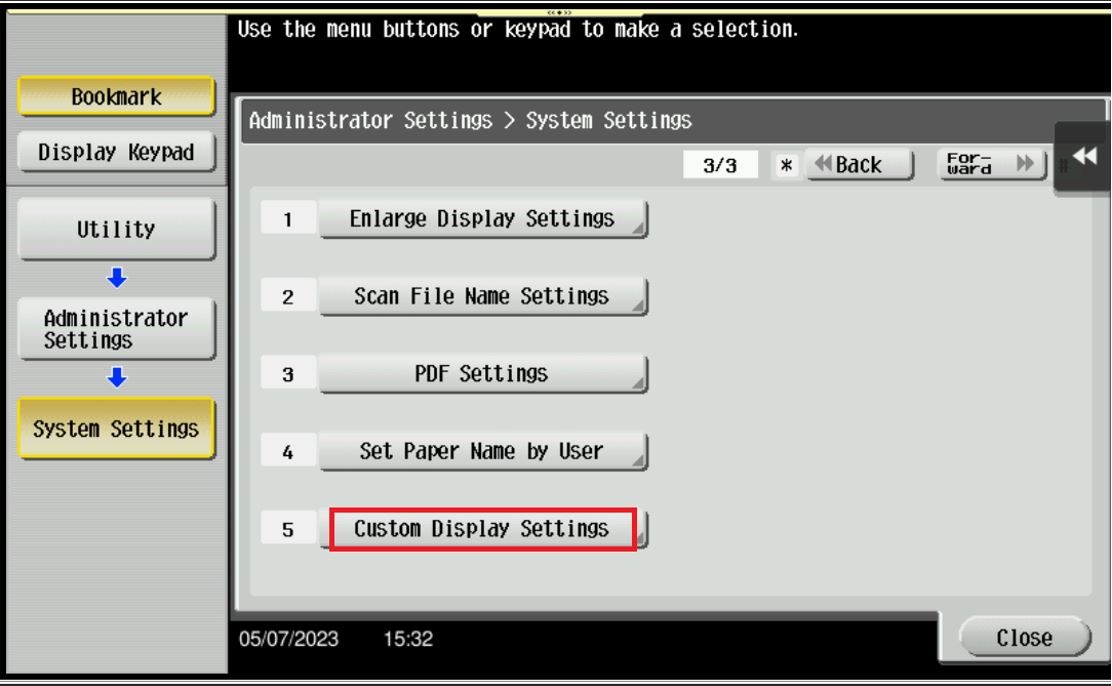Click the 3/3 page indicator
The width and height of the screenshot is (1112, 686).
point(720,165)
